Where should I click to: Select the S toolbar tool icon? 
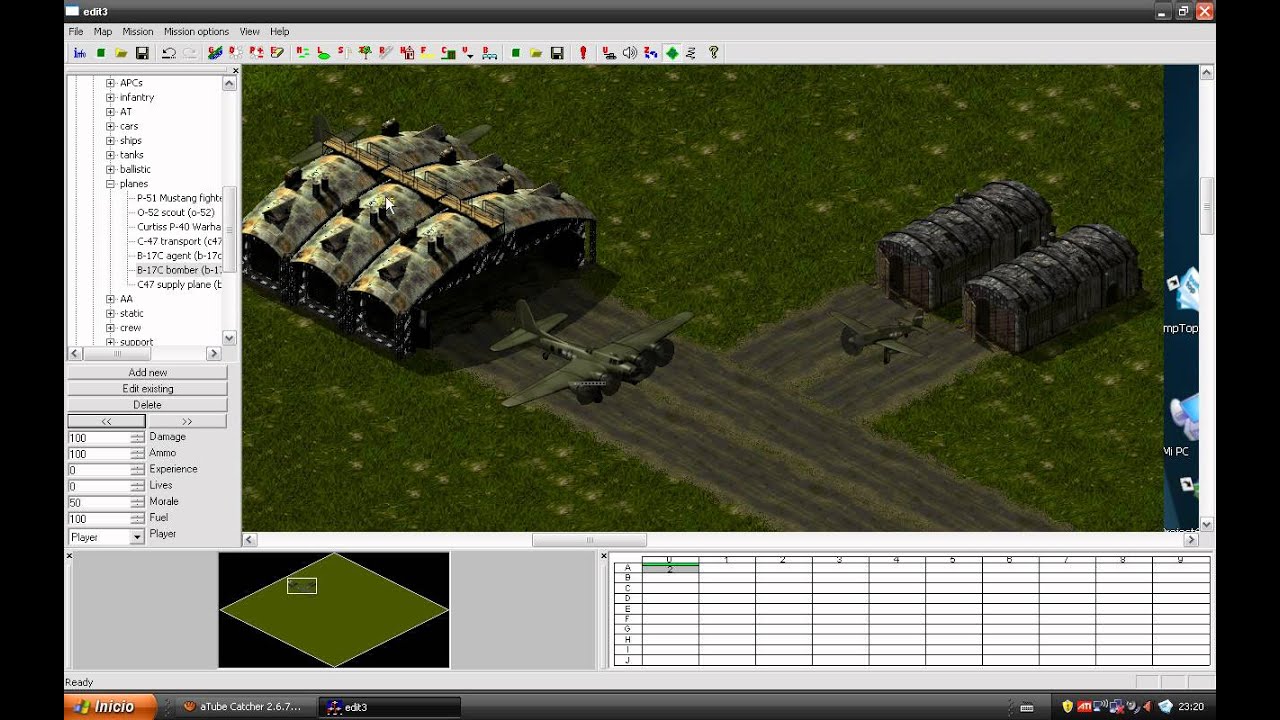343,52
